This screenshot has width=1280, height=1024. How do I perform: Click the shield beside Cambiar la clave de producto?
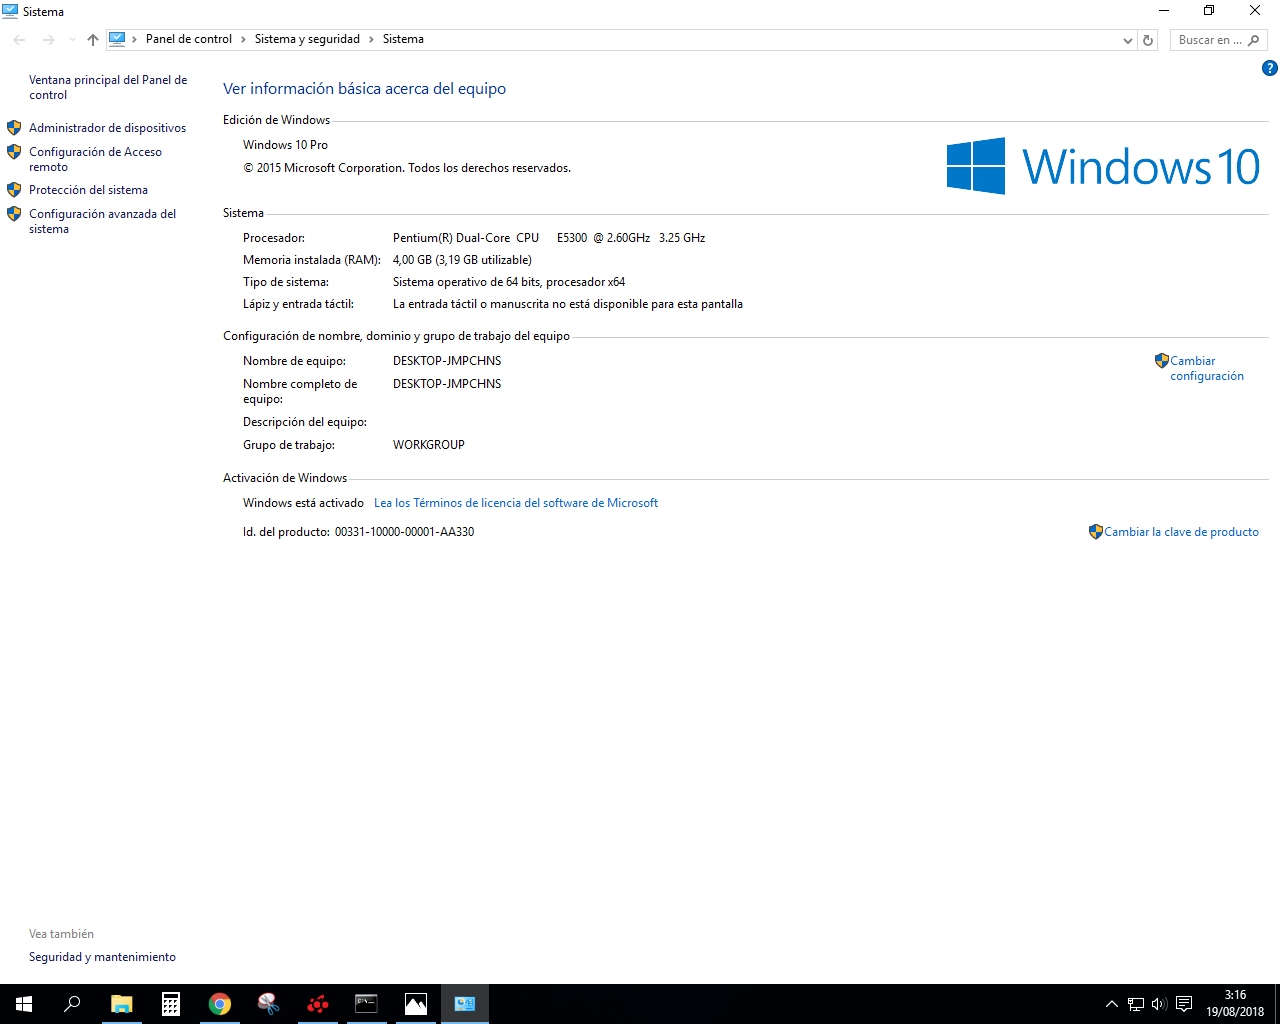click(x=1096, y=532)
